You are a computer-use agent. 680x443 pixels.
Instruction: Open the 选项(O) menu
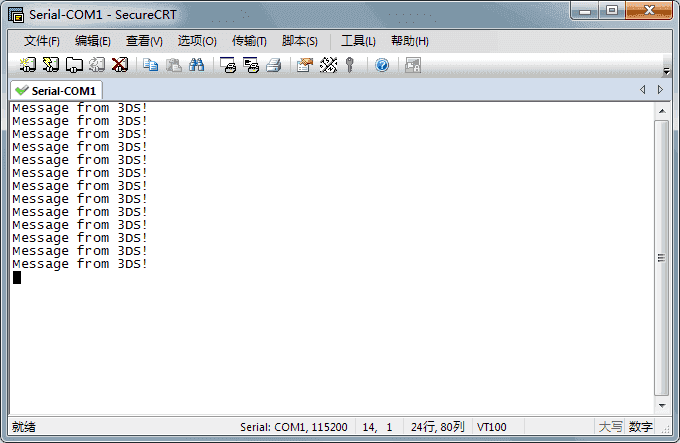tap(197, 41)
